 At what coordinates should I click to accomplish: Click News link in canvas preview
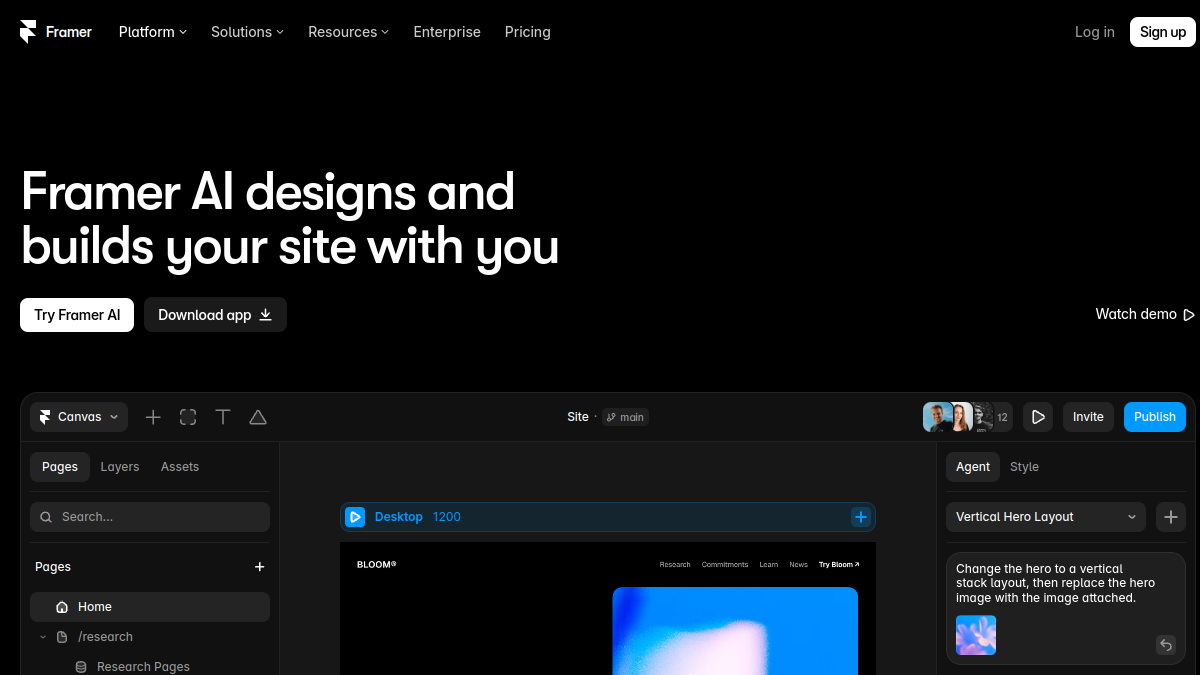coord(798,565)
